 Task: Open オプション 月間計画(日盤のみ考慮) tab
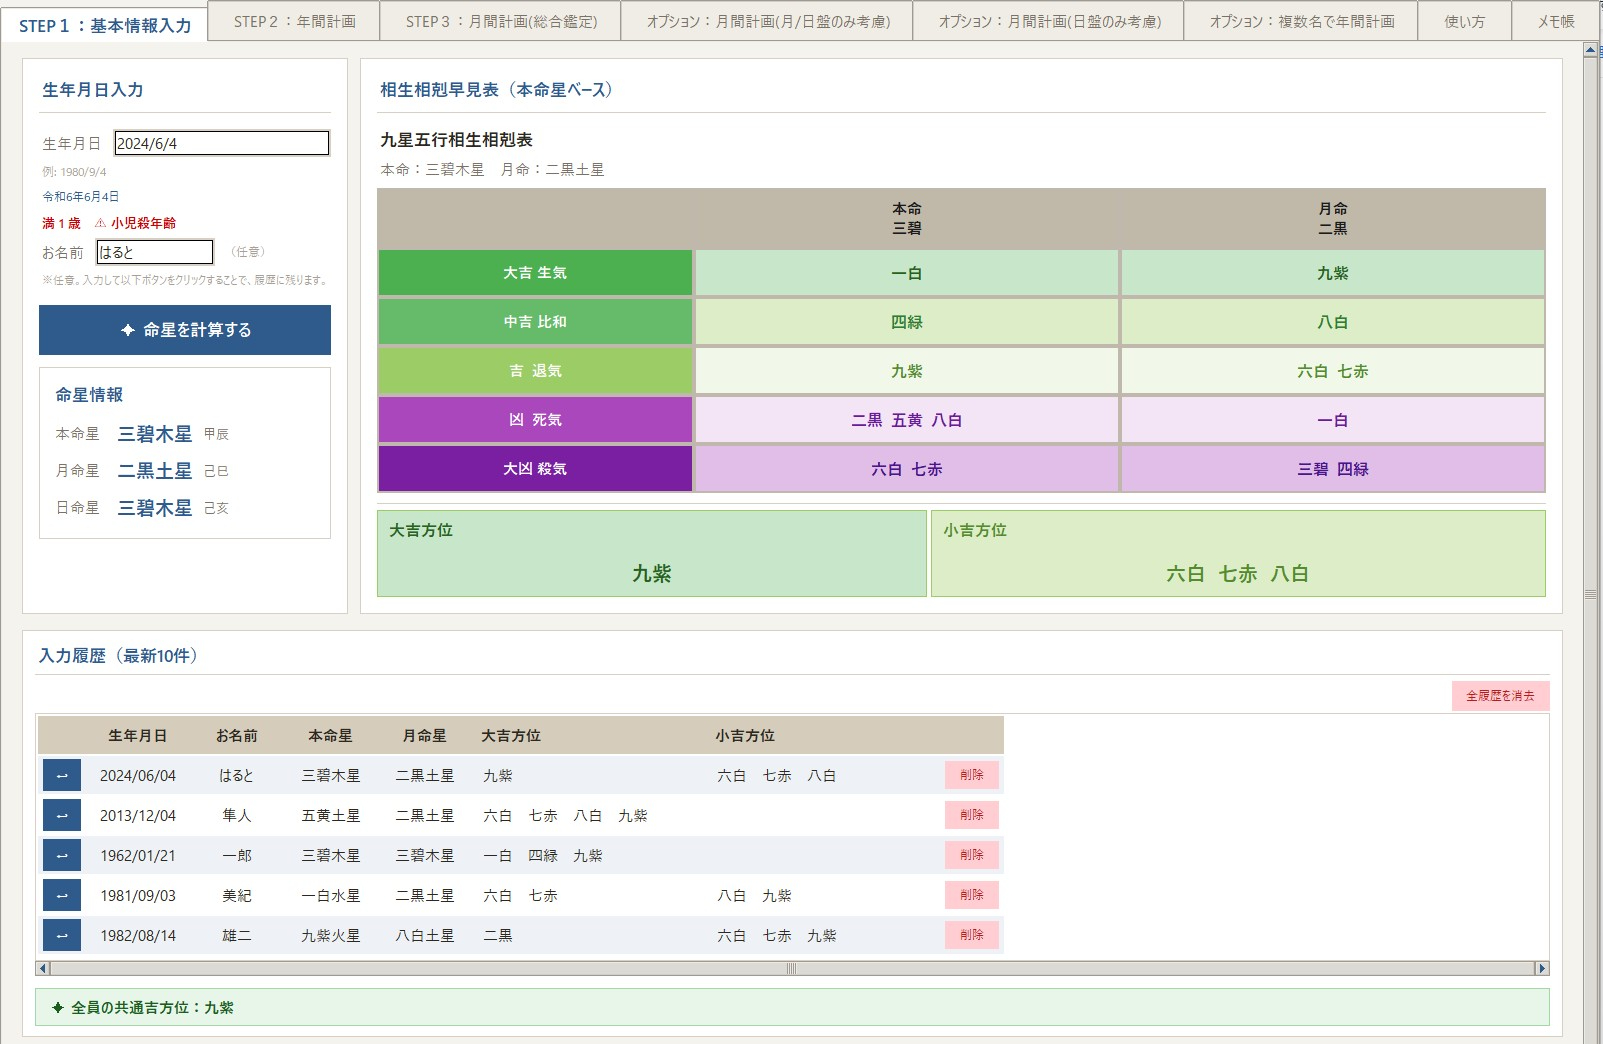point(1049,21)
